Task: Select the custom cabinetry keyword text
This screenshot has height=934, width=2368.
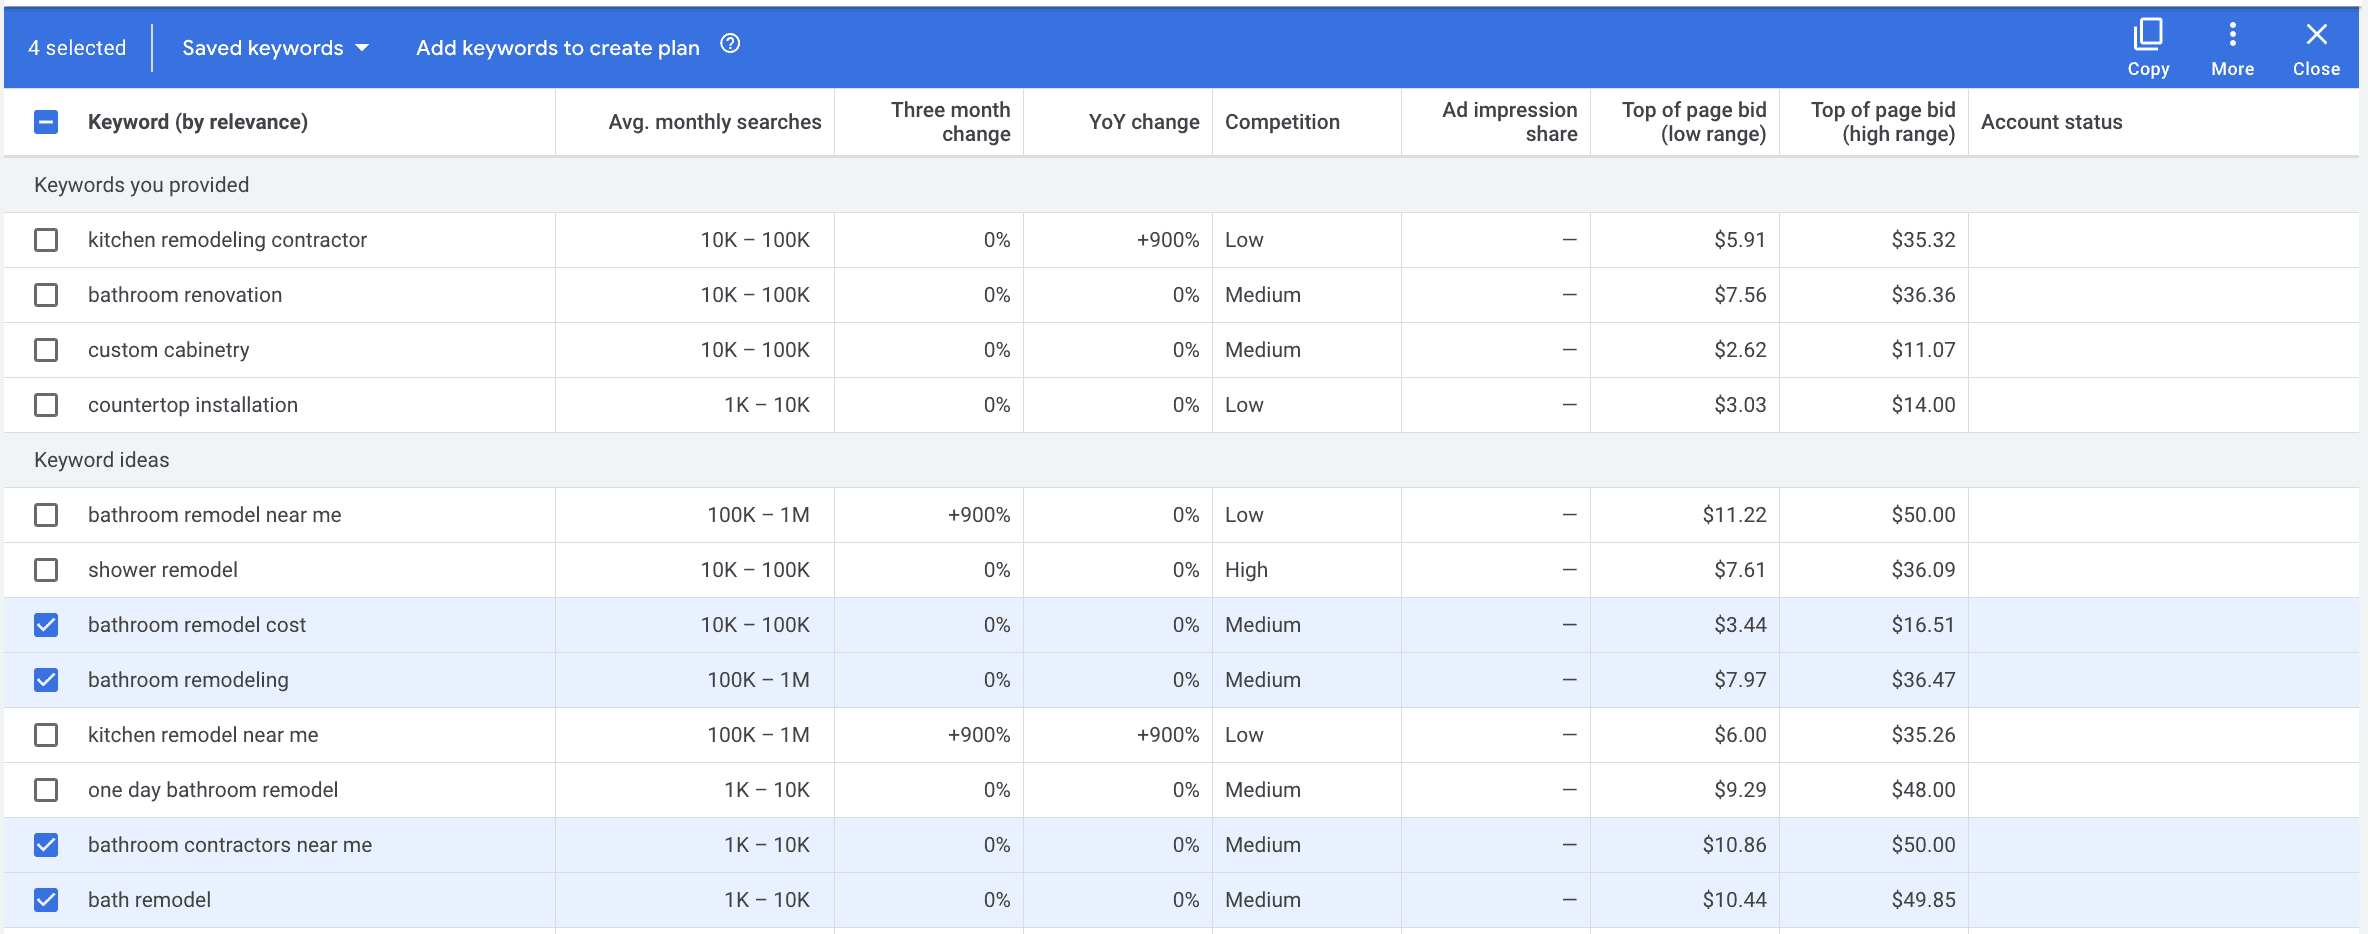Action: (x=168, y=350)
